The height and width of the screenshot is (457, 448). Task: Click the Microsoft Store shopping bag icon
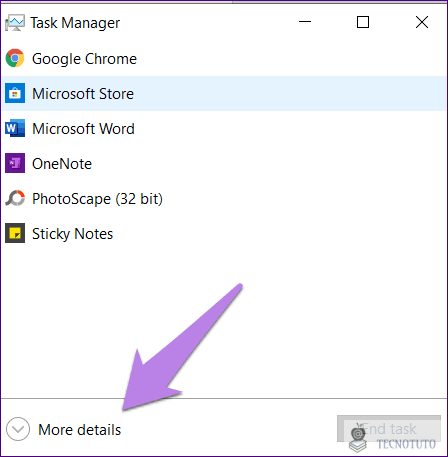coord(15,93)
